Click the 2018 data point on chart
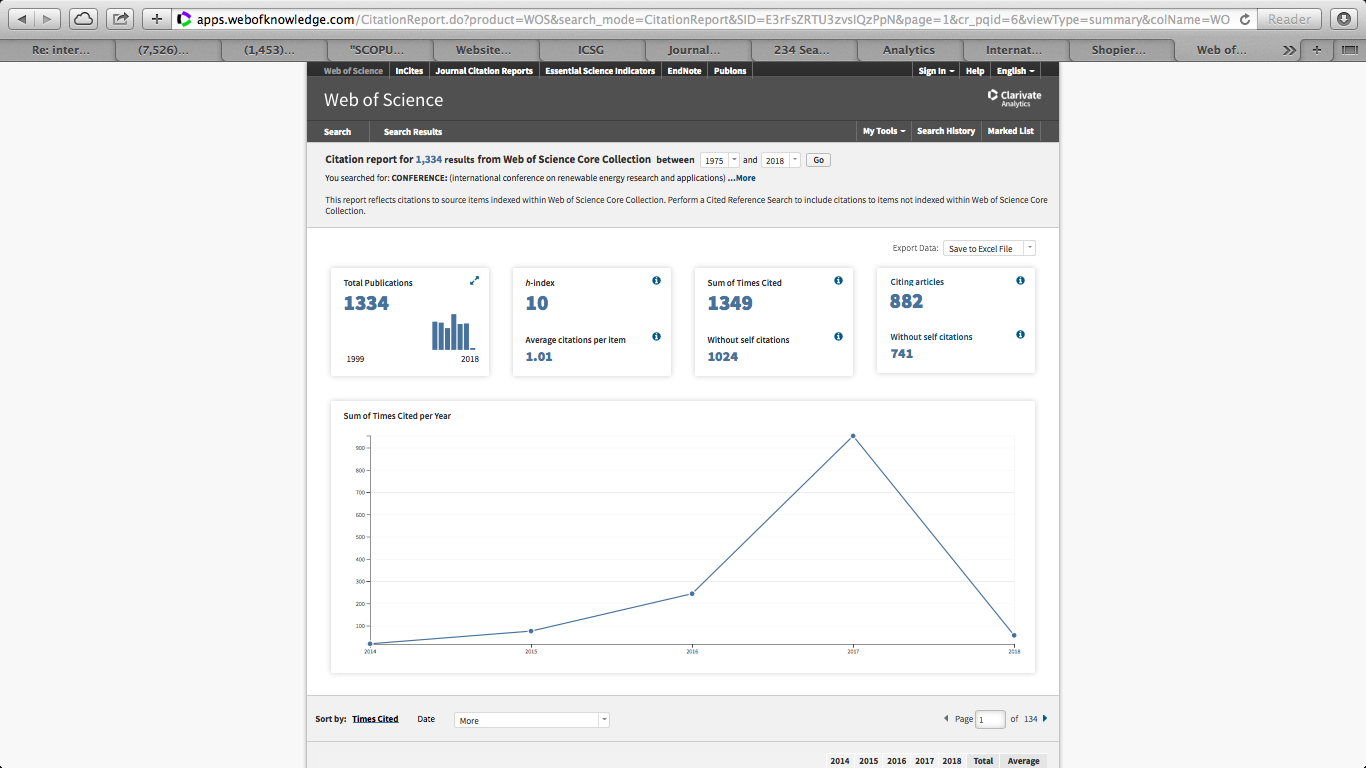The height and width of the screenshot is (768, 1366). [1014, 635]
